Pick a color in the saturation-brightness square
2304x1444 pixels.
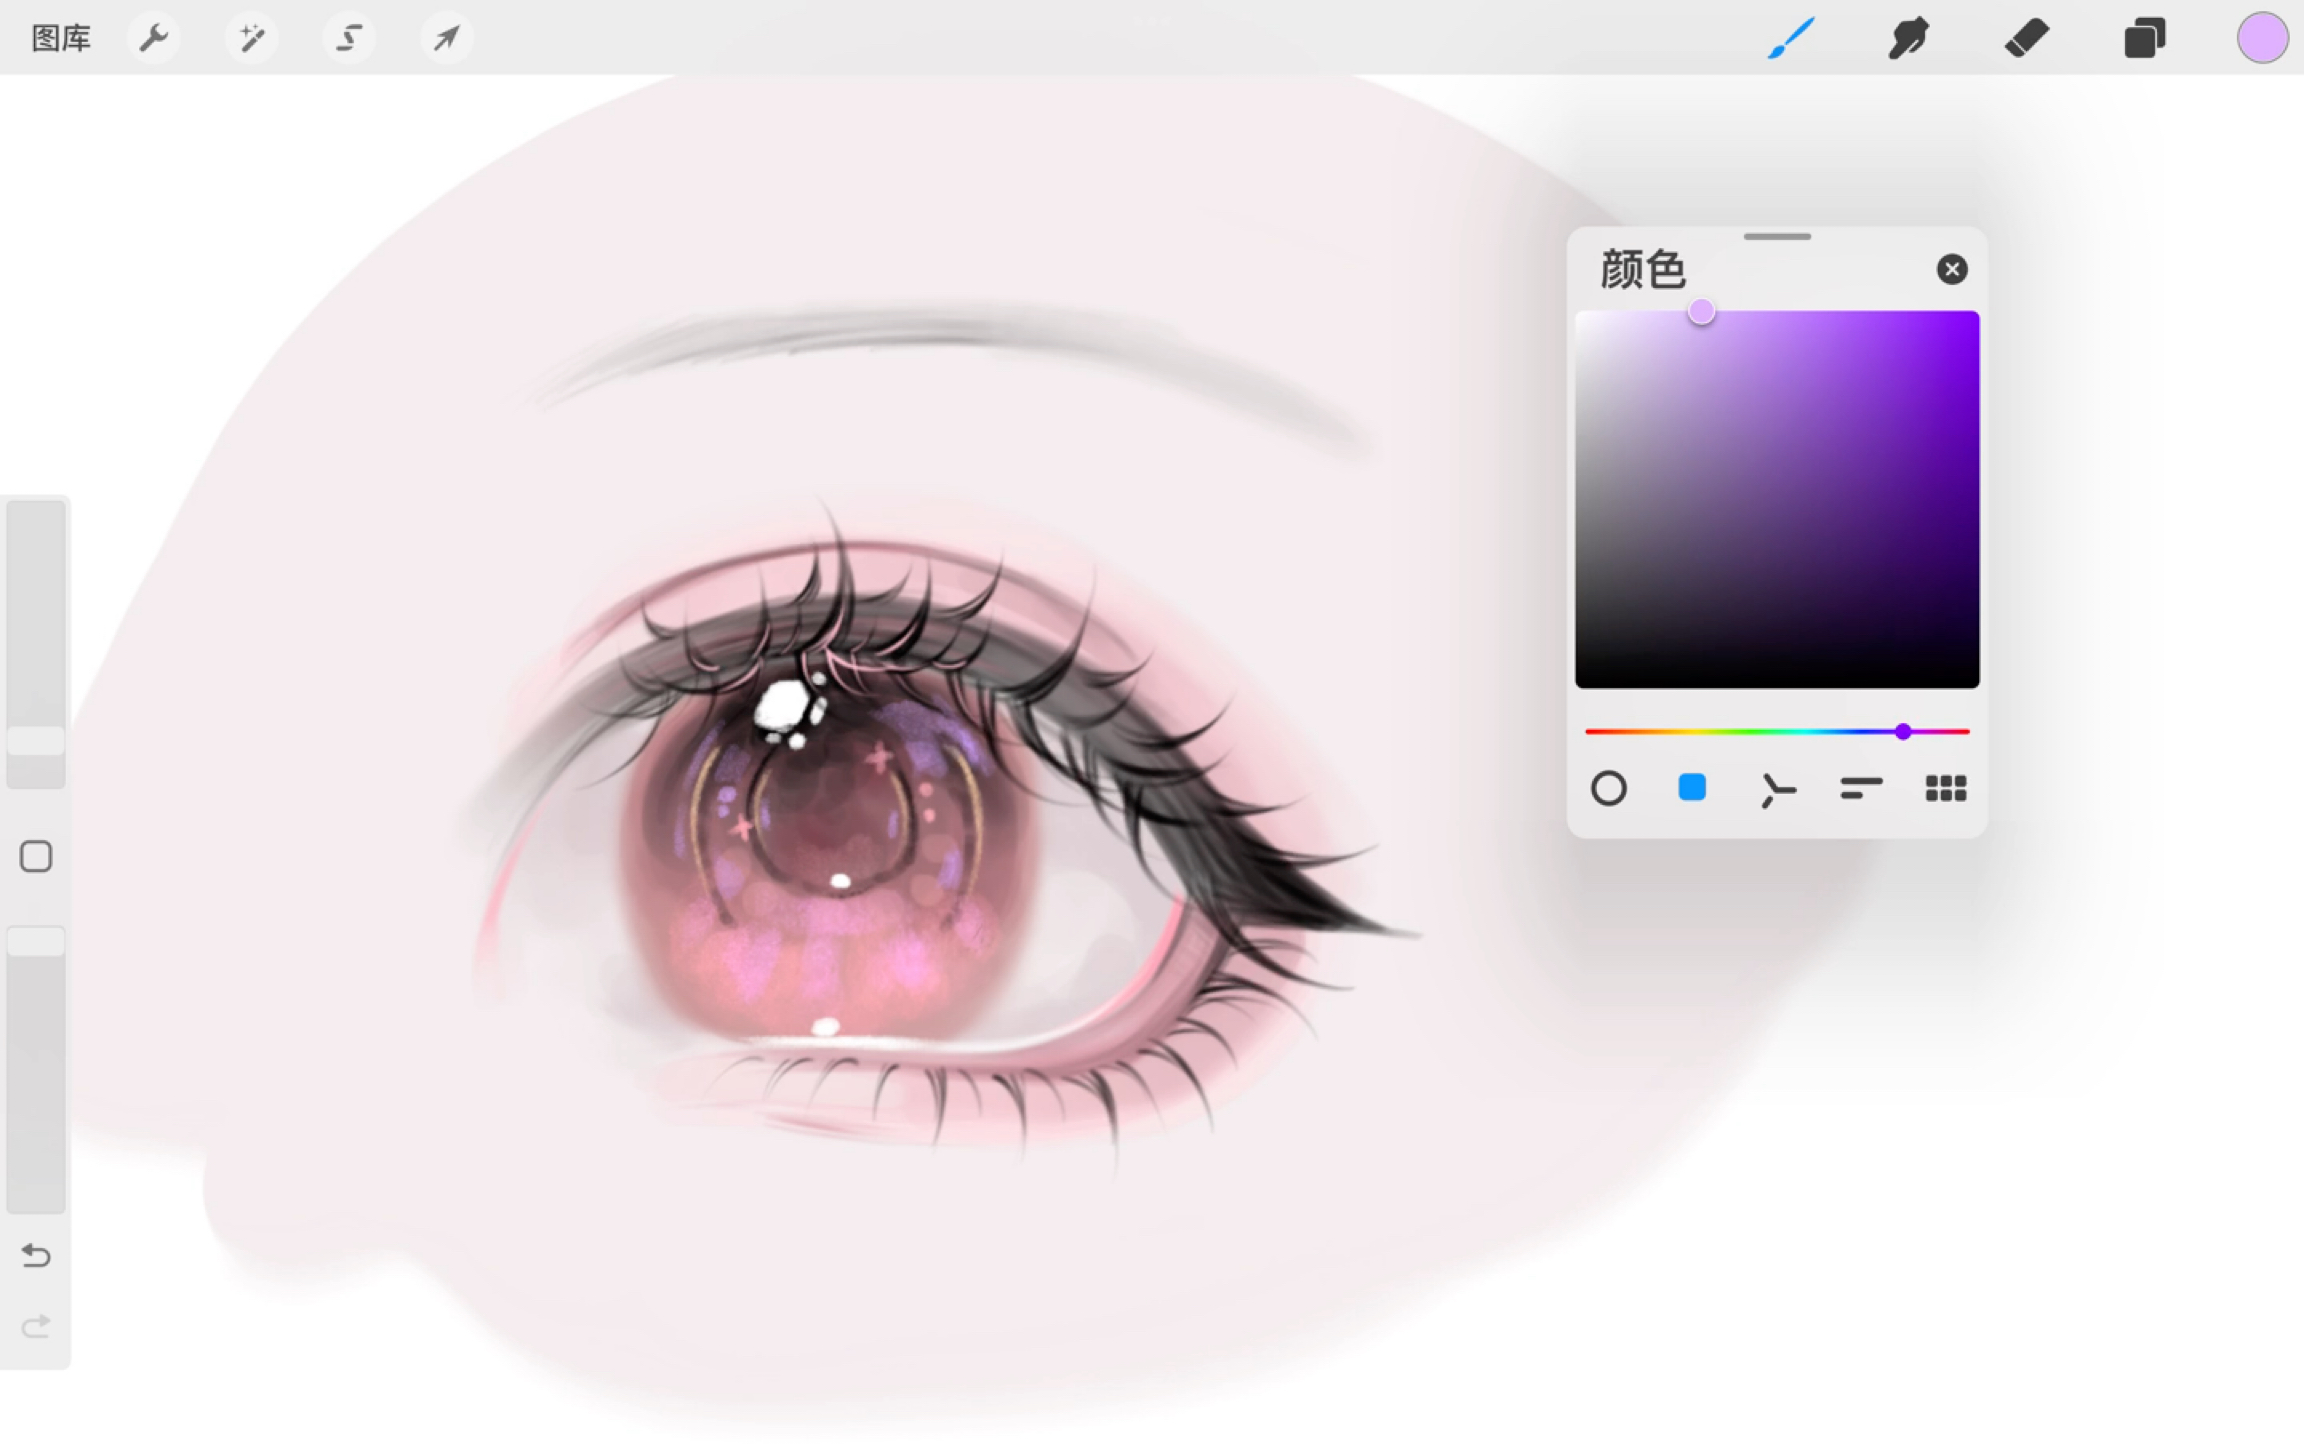[x=1777, y=499]
